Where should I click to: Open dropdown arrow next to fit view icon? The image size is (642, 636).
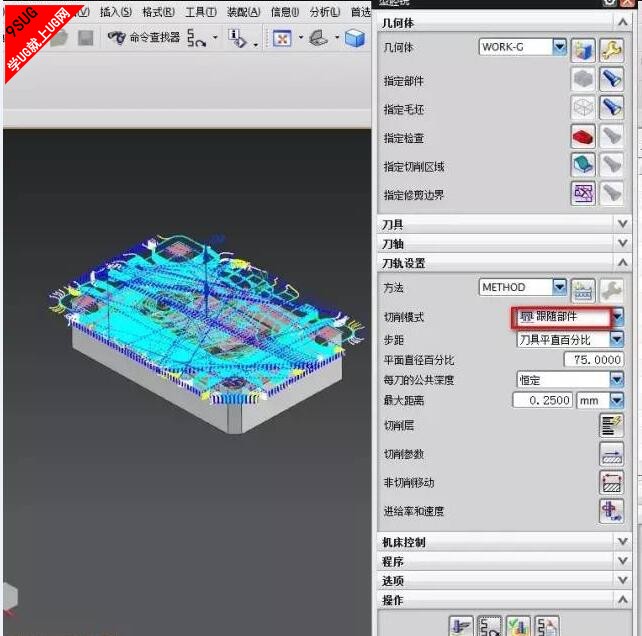click(x=301, y=38)
